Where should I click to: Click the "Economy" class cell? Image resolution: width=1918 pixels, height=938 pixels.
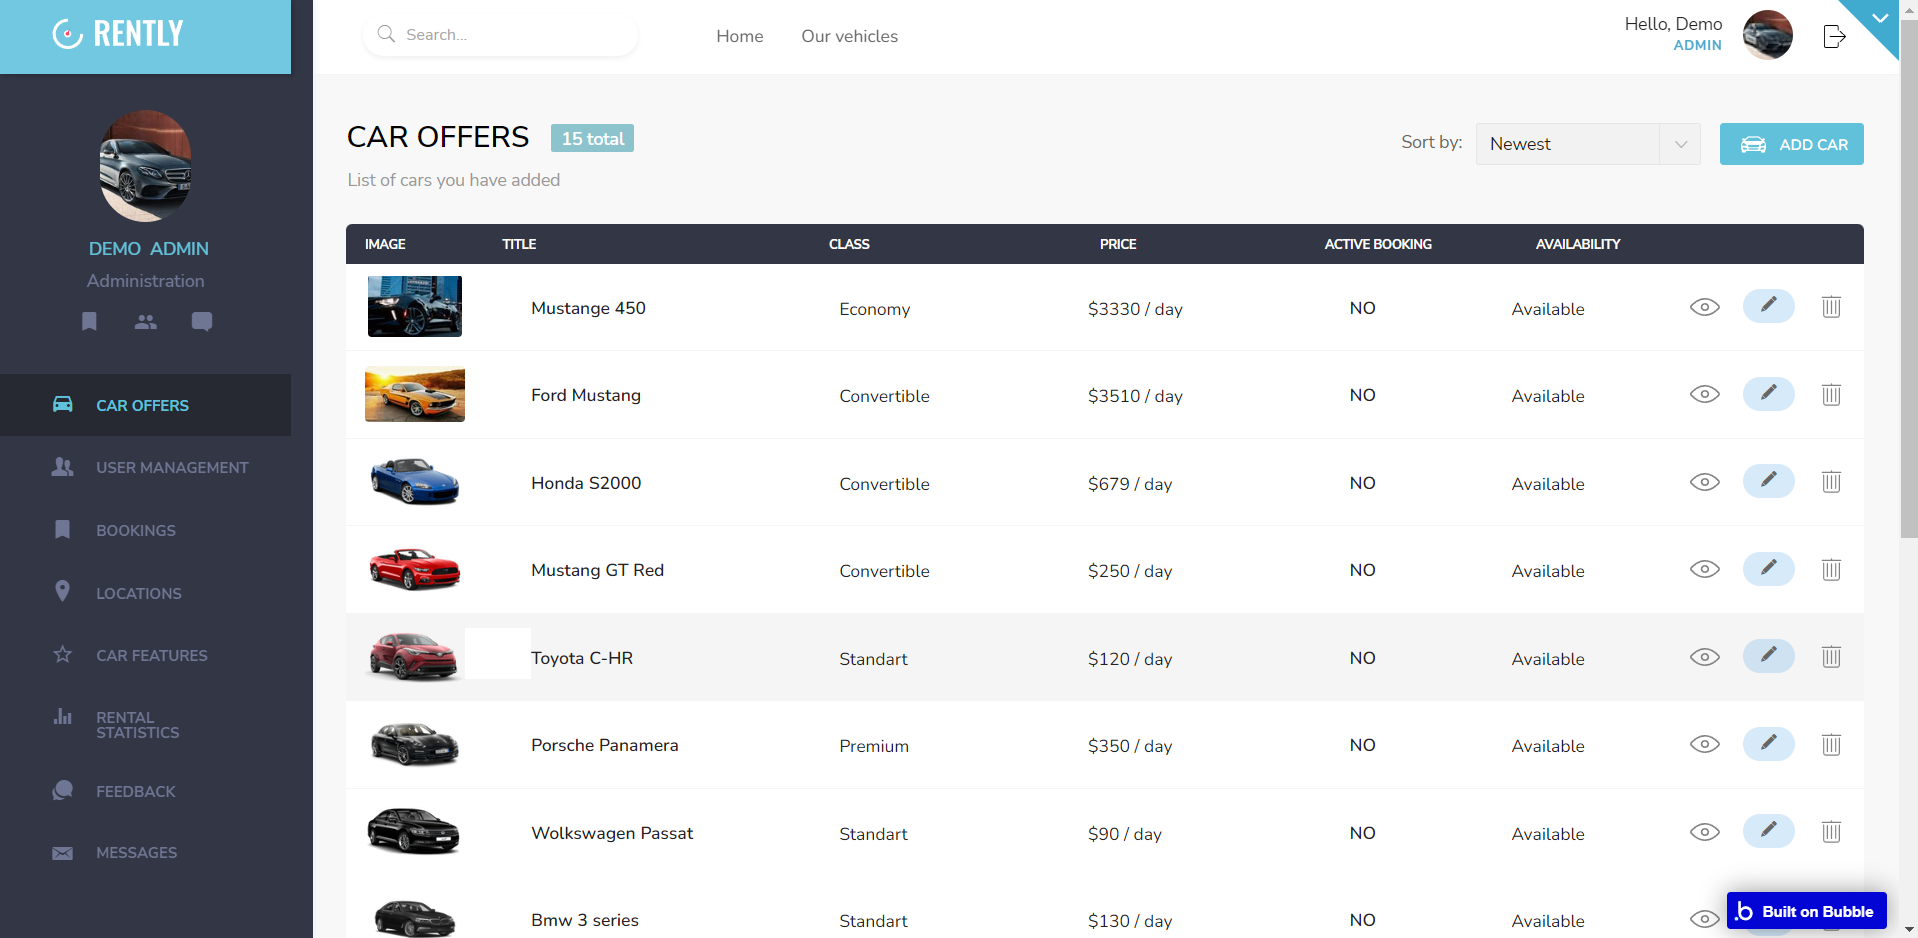875,309
